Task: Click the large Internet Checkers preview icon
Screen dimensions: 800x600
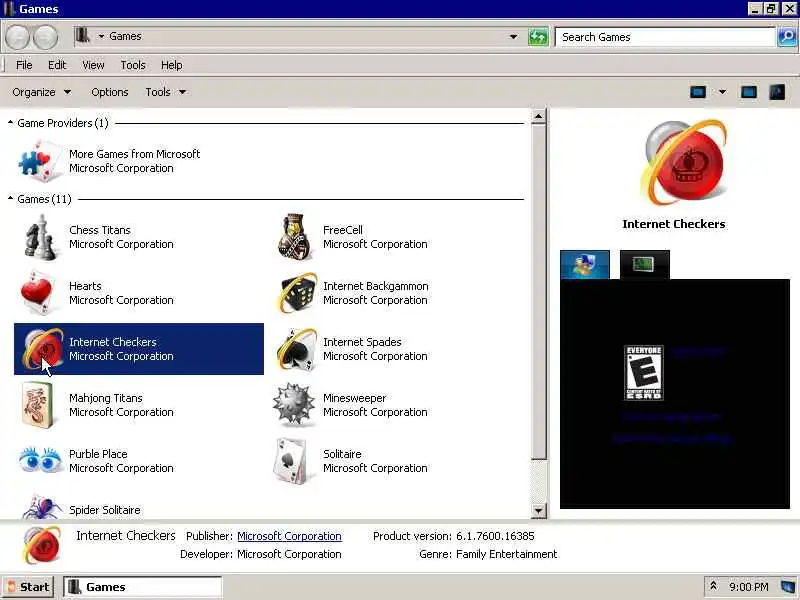Action: click(684, 162)
